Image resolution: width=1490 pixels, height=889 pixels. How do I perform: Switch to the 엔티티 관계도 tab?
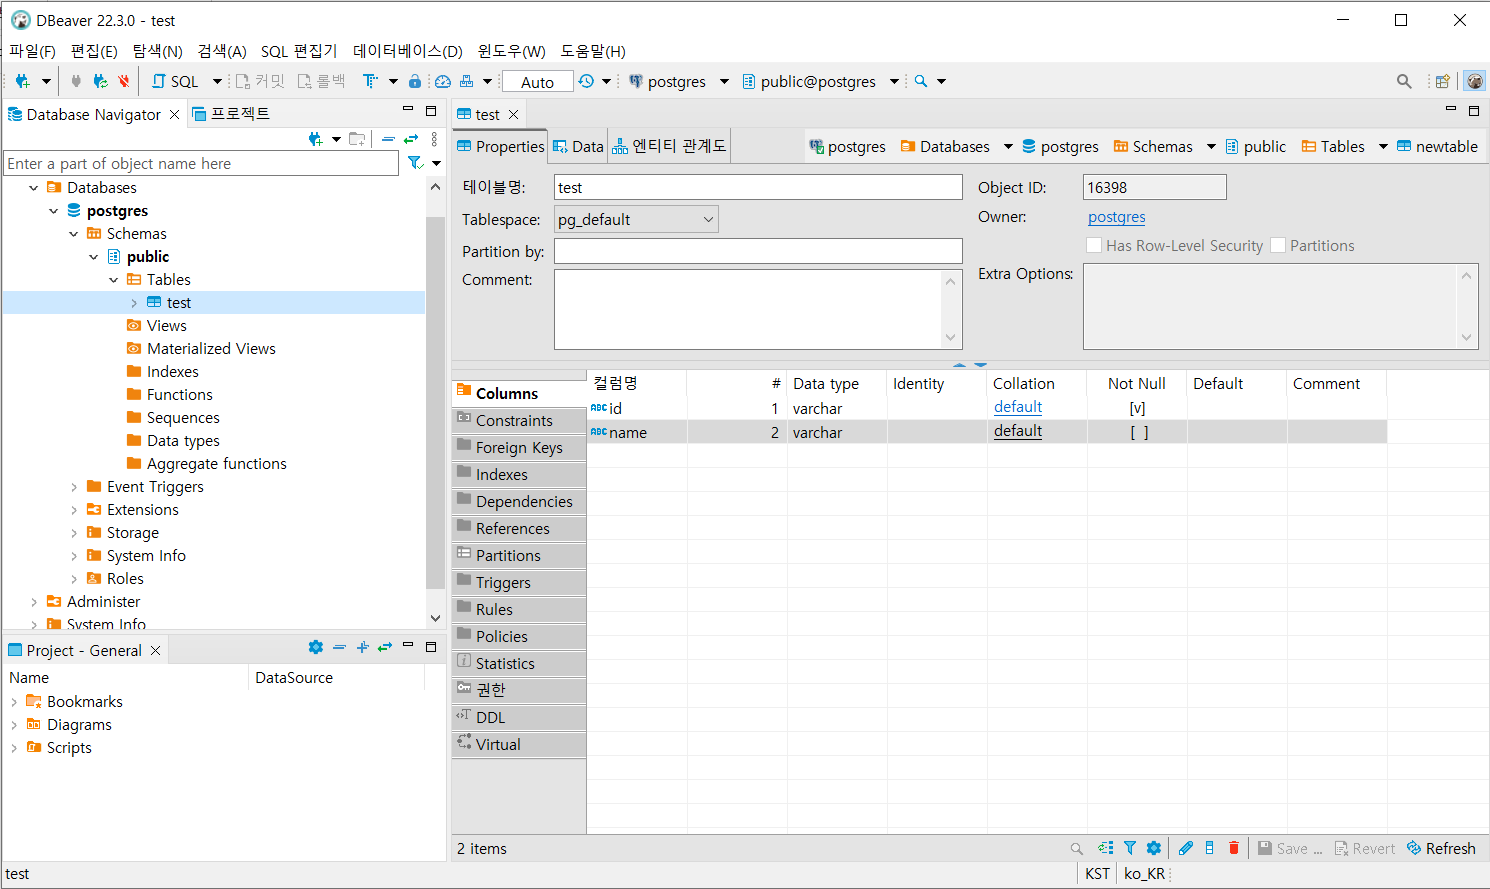pyautogui.click(x=669, y=146)
